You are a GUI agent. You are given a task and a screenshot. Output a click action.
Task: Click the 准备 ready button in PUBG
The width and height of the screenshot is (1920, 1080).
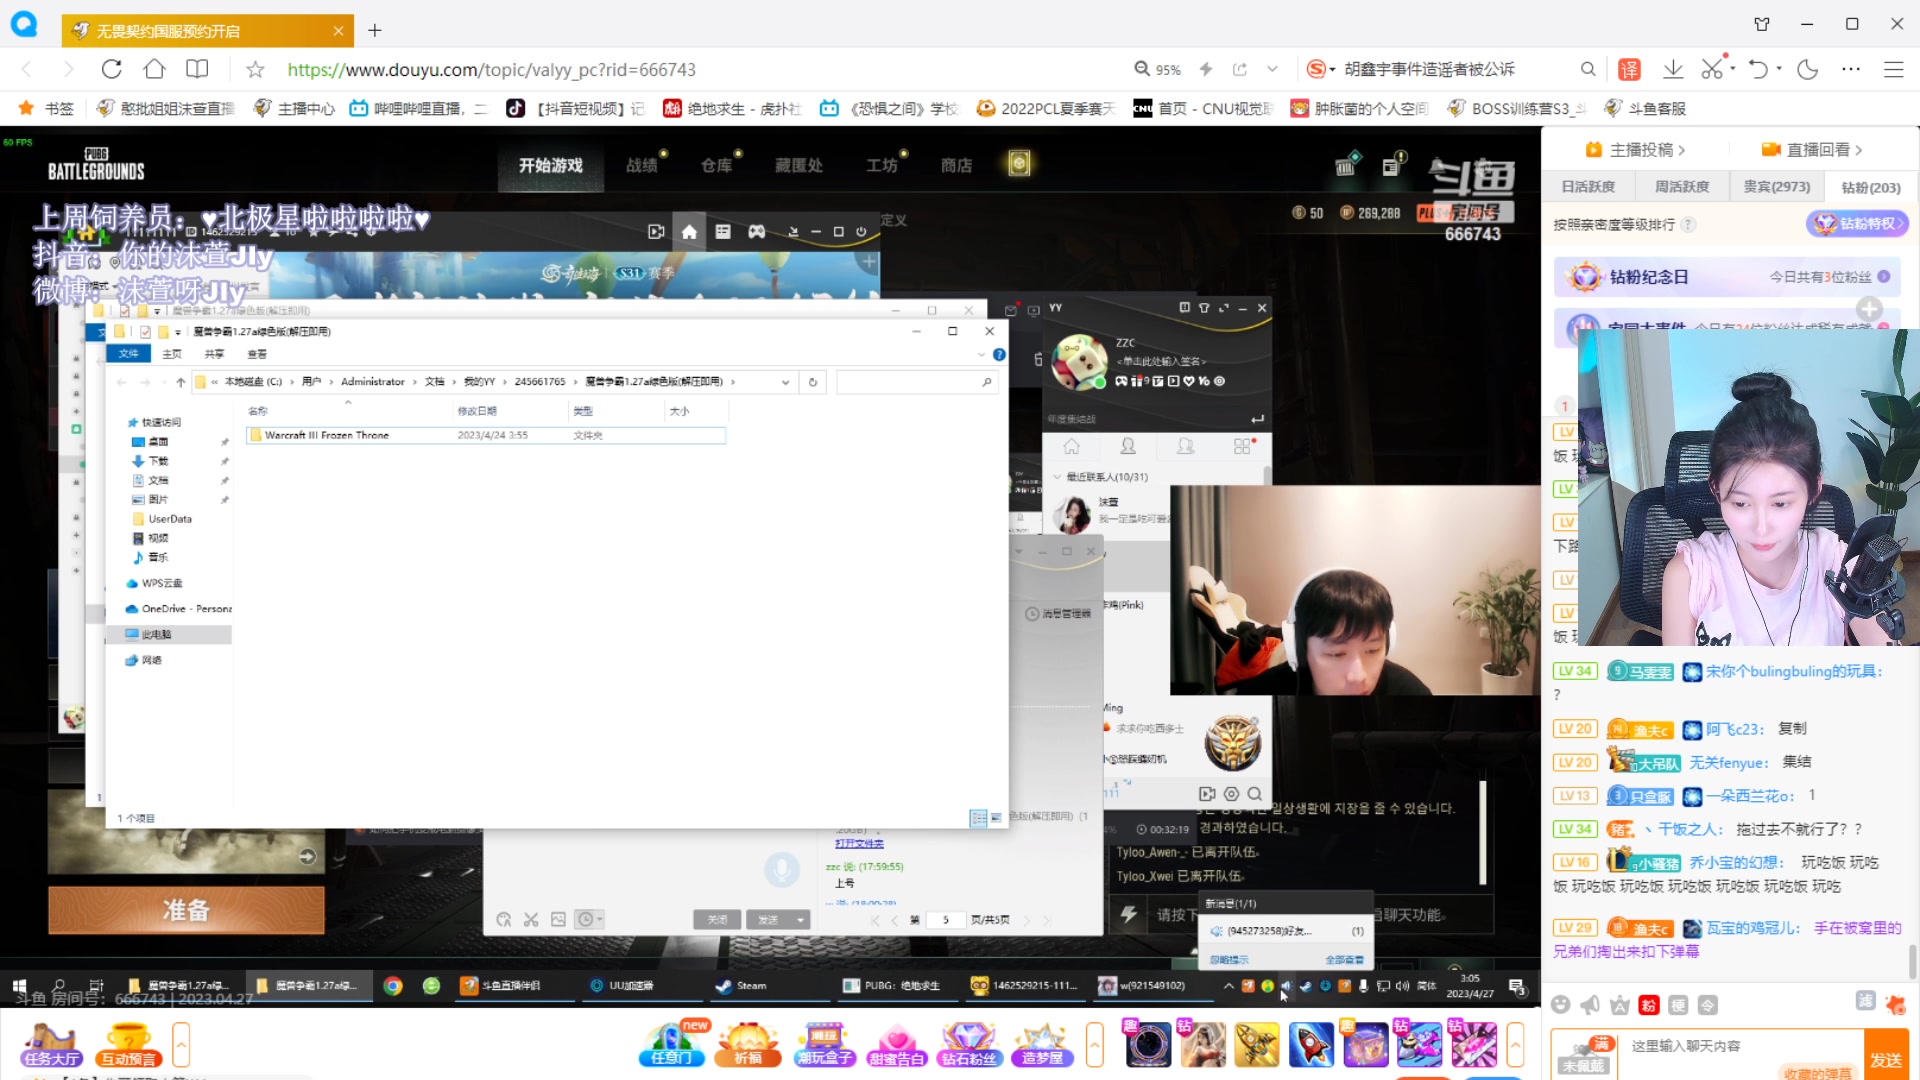[186, 910]
